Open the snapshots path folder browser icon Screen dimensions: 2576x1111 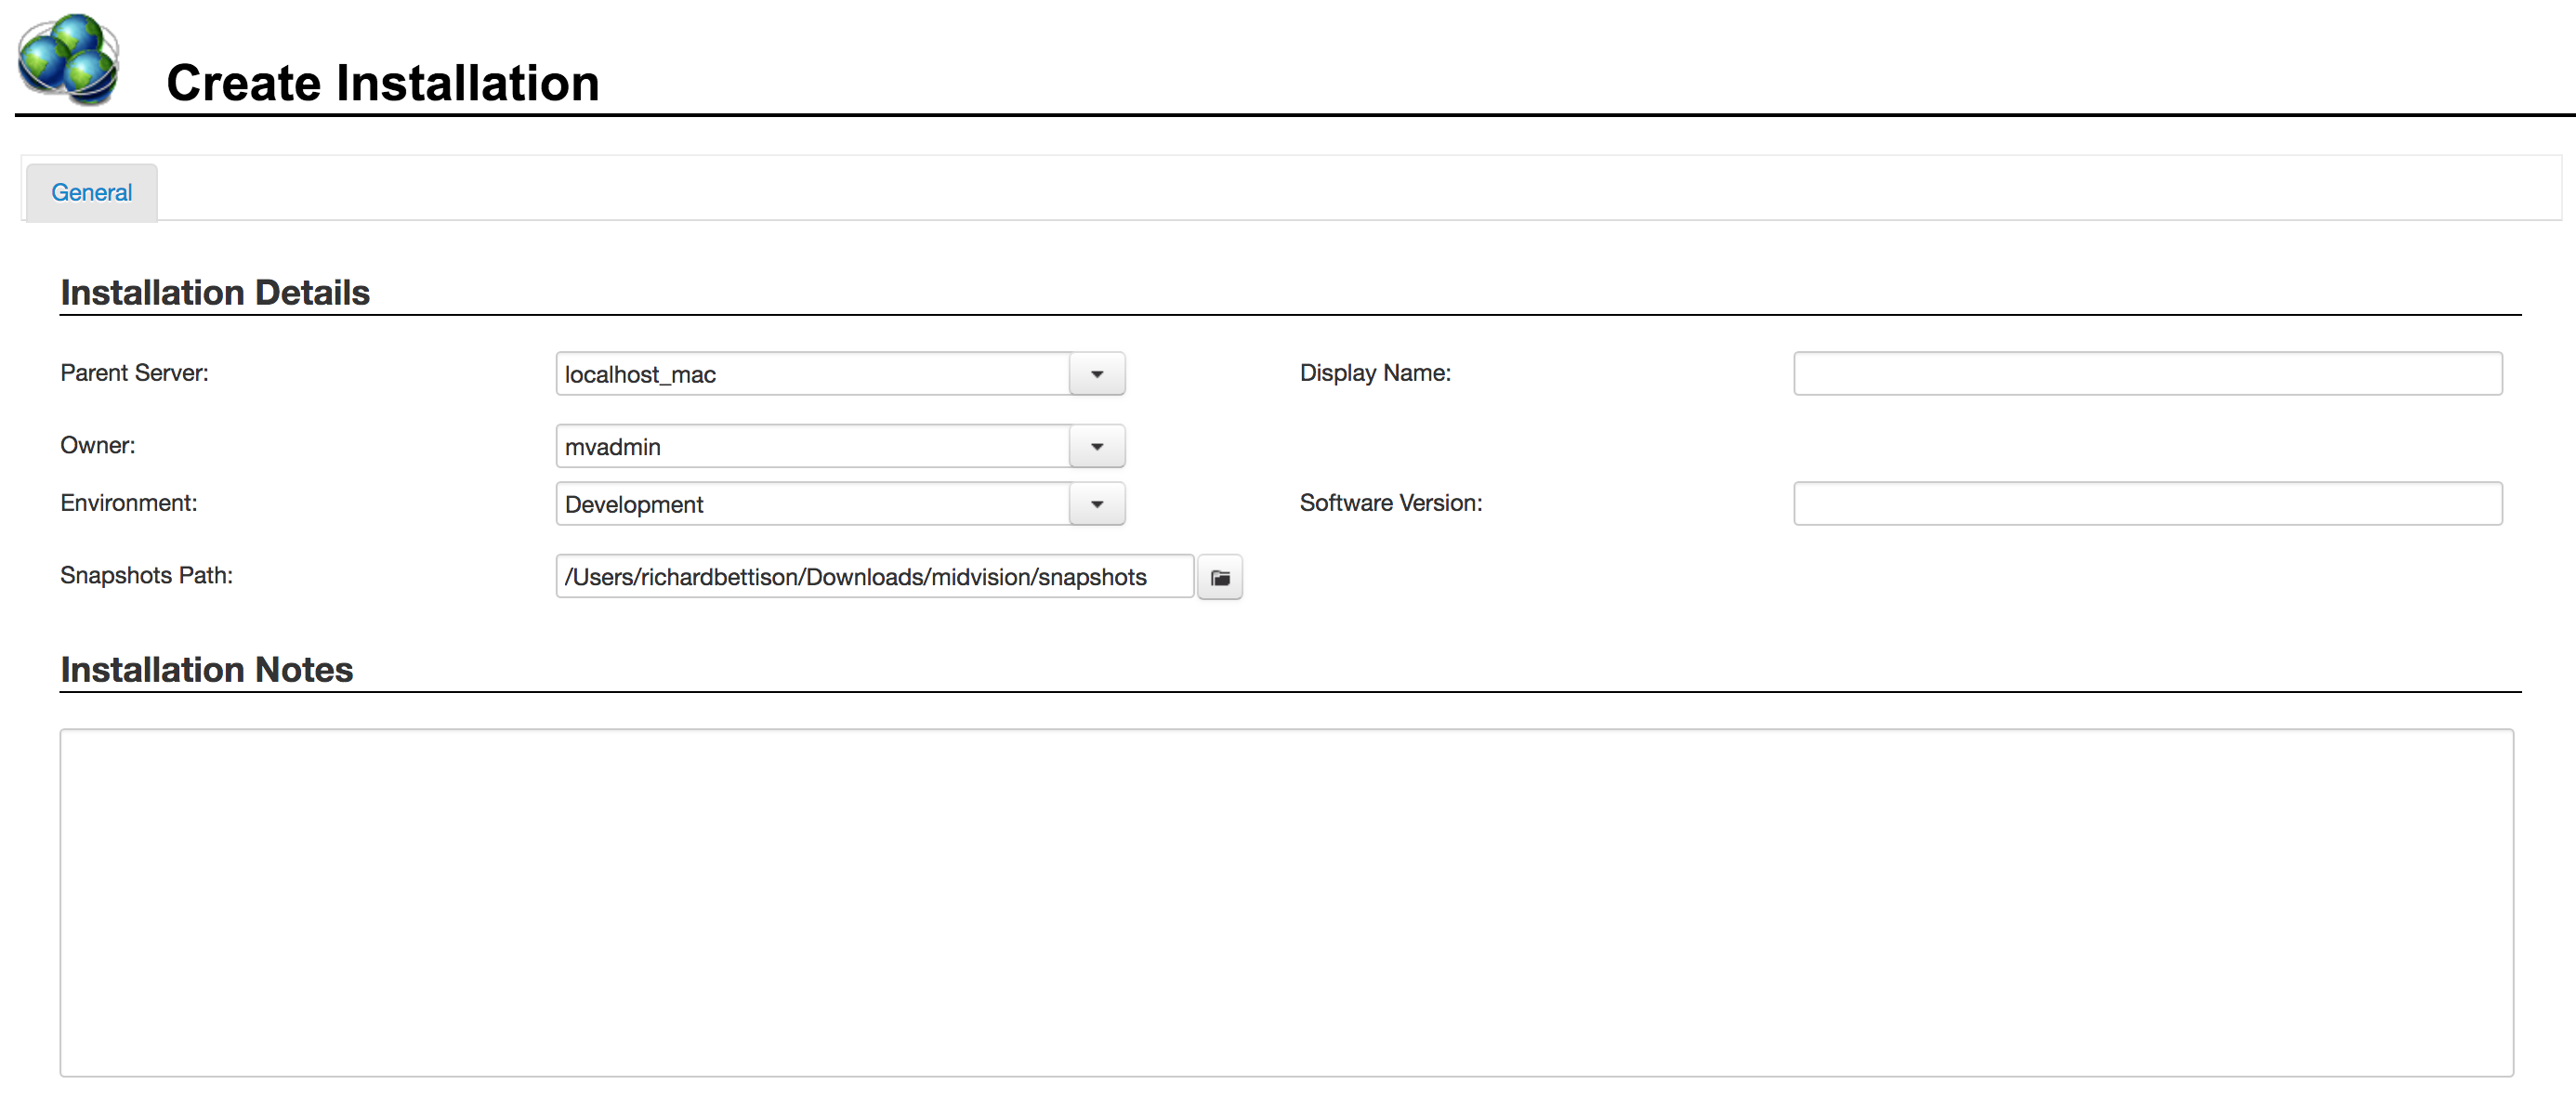coord(1220,577)
